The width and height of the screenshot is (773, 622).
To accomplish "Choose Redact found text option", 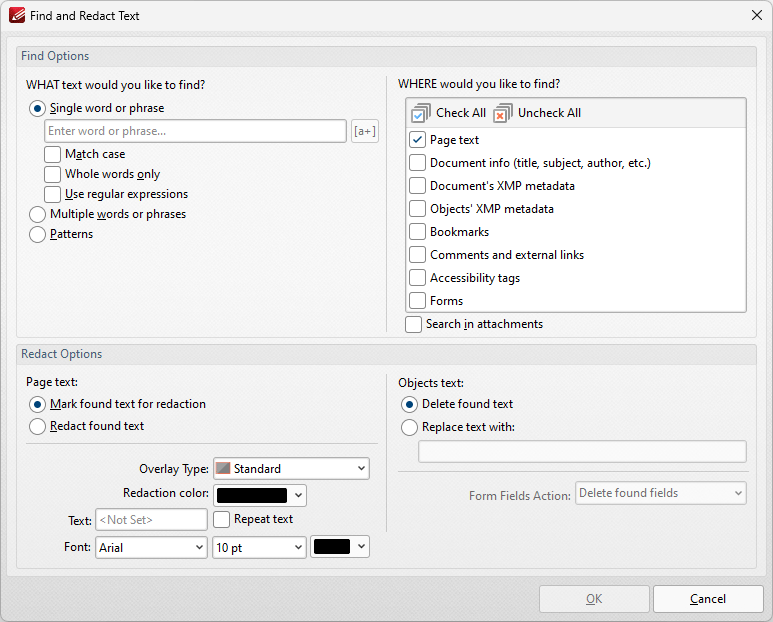I will tap(37, 426).
